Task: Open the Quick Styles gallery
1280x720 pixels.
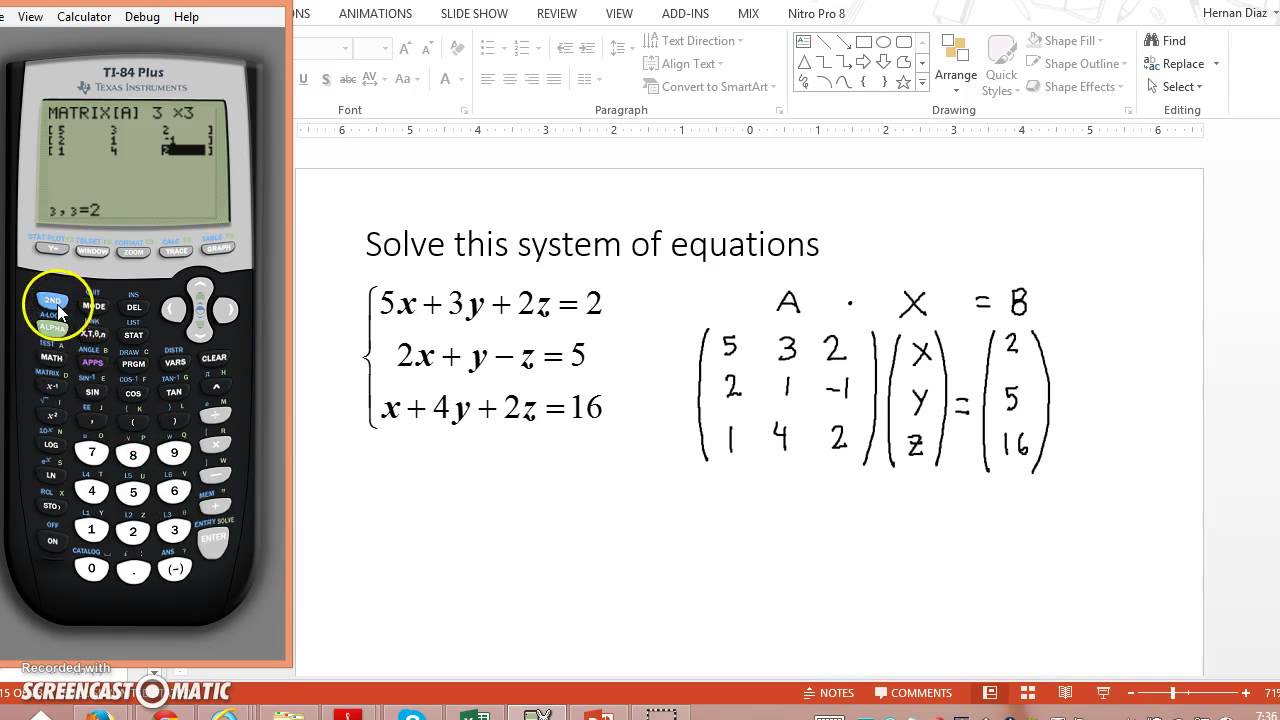Action: click(1001, 66)
